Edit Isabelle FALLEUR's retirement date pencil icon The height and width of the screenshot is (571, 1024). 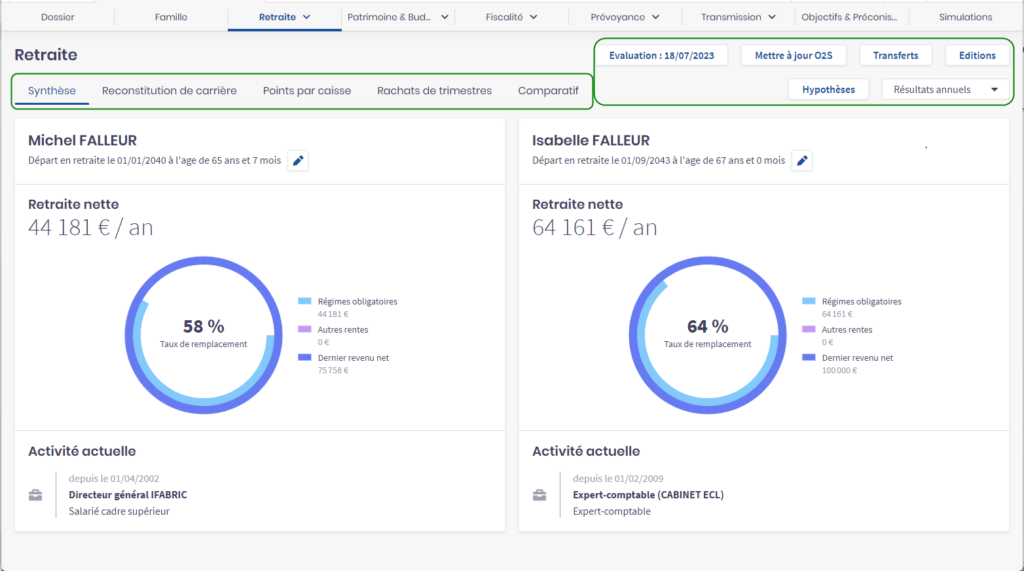(802, 160)
